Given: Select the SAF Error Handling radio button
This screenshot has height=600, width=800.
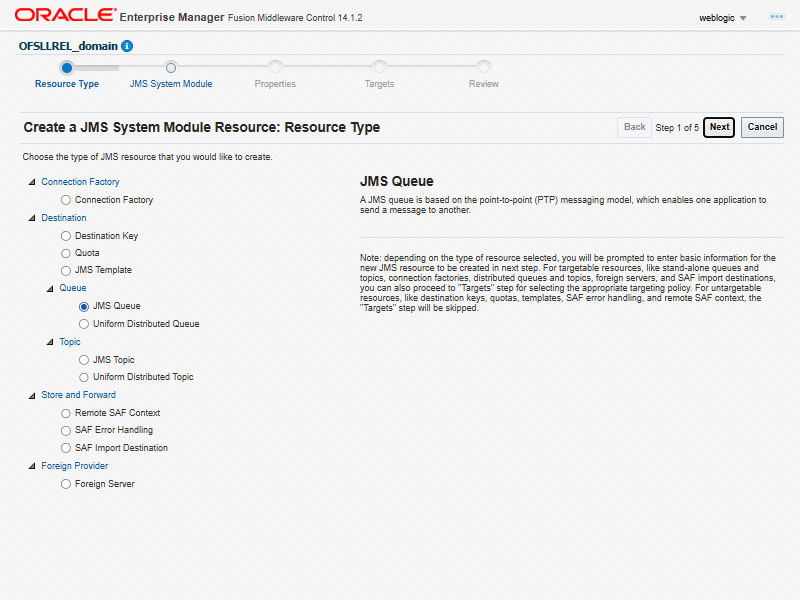Looking at the screenshot, I should coord(66,431).
